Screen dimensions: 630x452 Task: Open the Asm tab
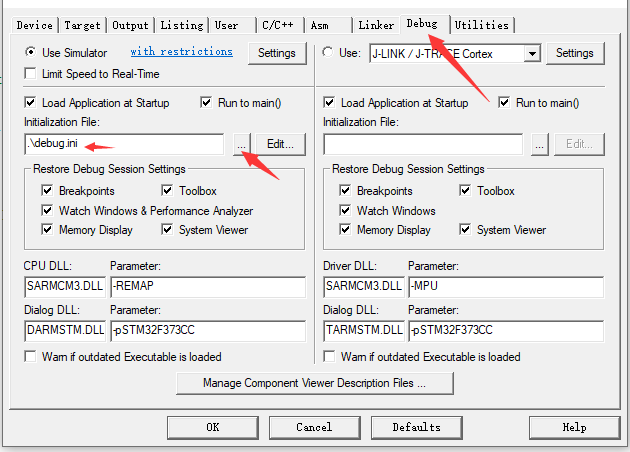click(328, 25)
